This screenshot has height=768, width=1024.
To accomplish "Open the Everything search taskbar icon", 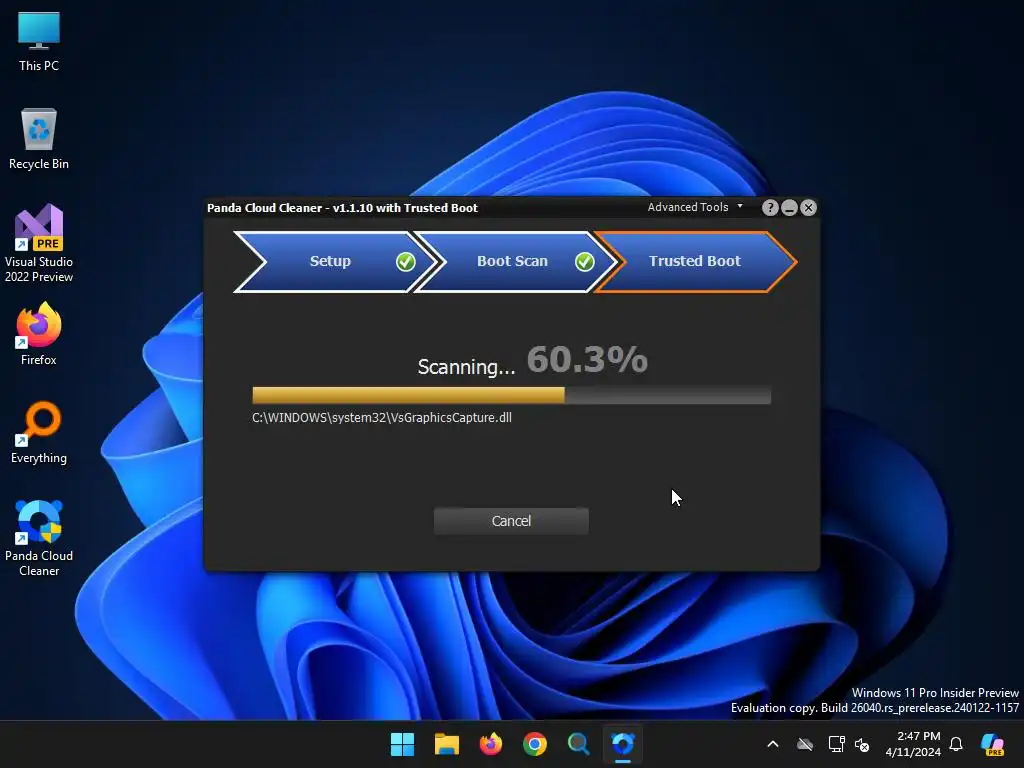I will tap(579, 744).
